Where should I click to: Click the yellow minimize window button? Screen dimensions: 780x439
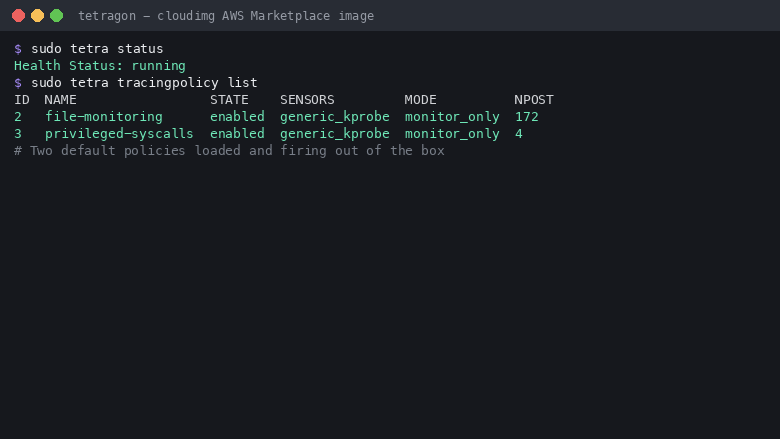(x=37, y=15)
